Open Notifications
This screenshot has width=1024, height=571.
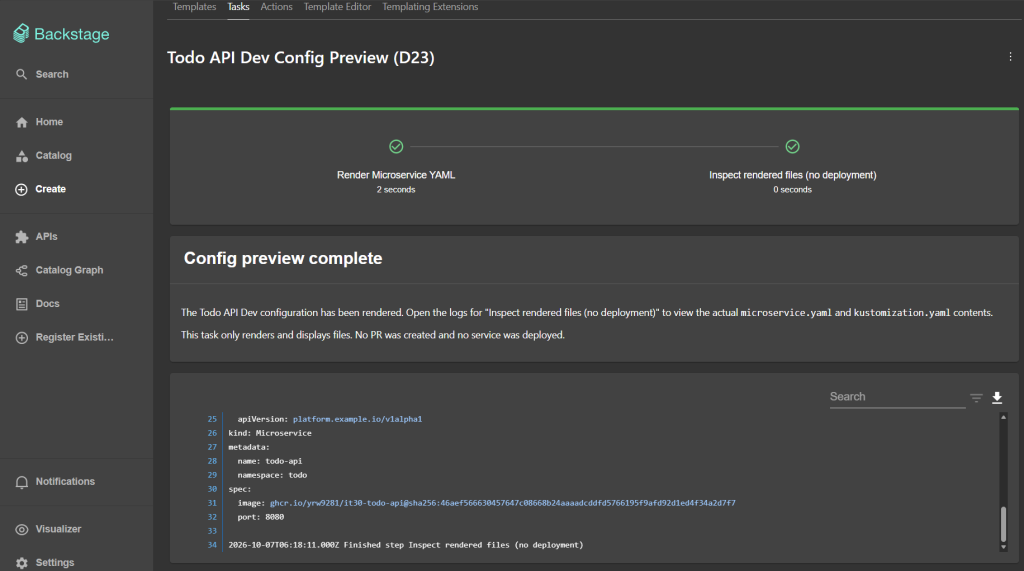coord(56,481)
